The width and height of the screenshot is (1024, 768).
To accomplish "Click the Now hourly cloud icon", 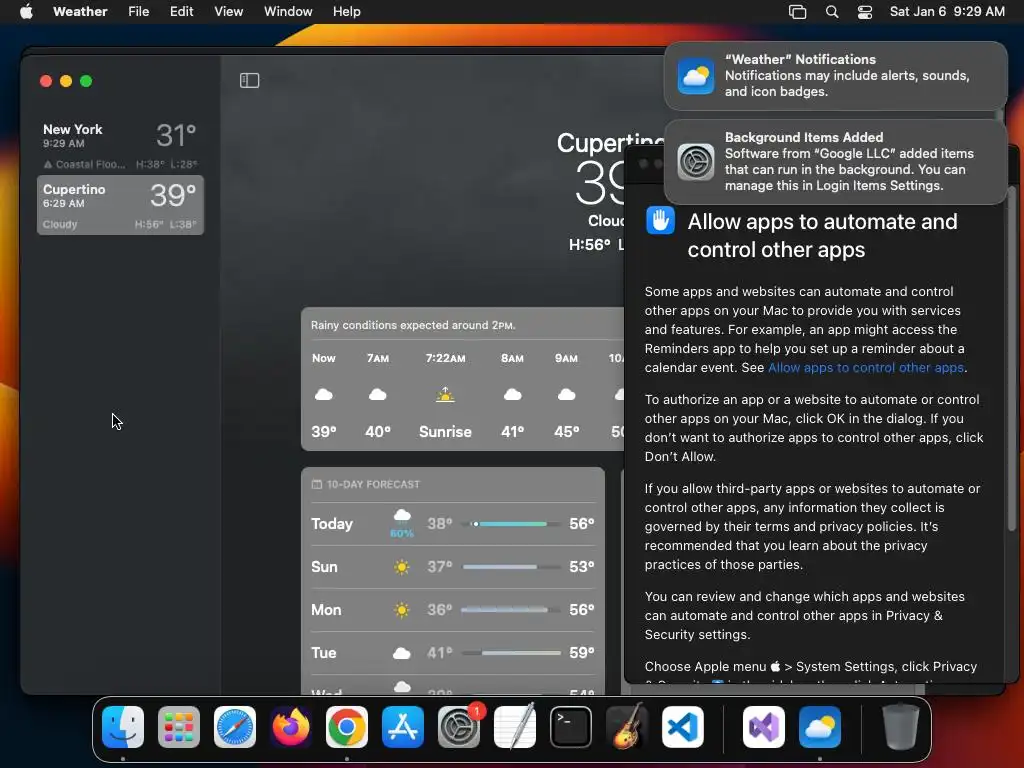I will click(x=324, y=394).
